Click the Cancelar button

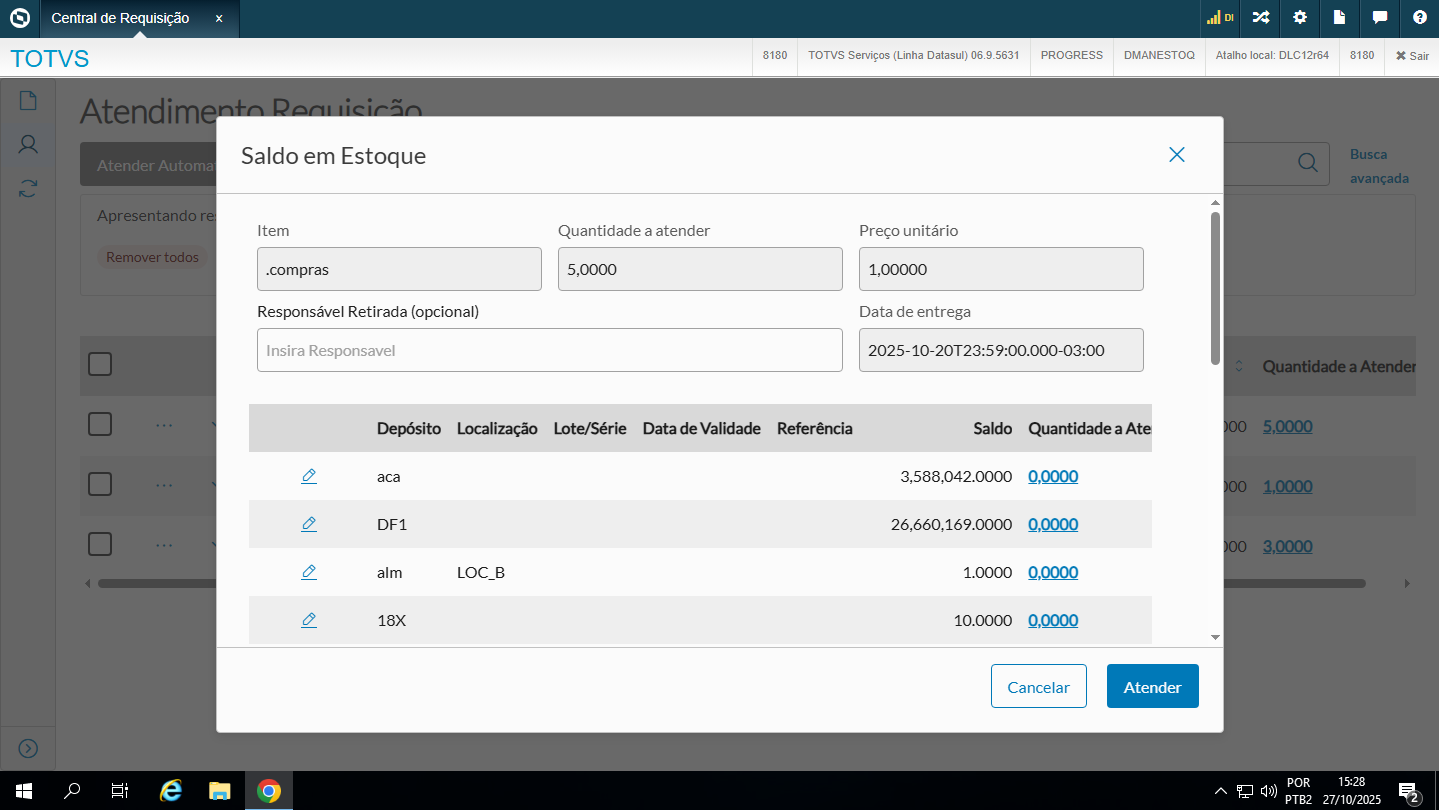(1039, 686)
